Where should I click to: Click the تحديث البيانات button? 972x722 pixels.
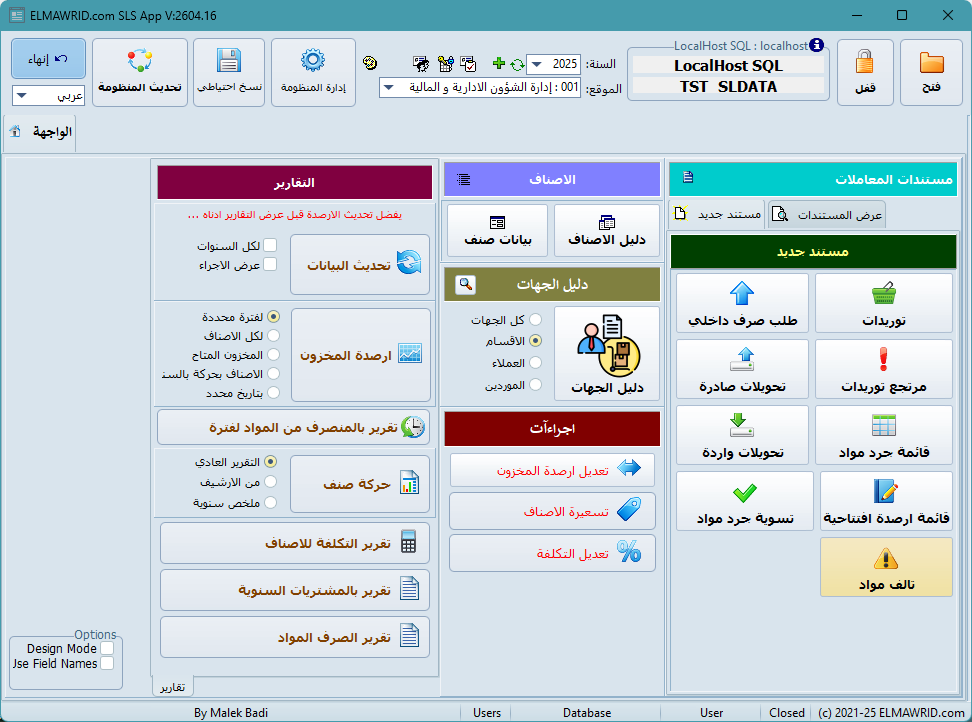(x=360, y=264)
